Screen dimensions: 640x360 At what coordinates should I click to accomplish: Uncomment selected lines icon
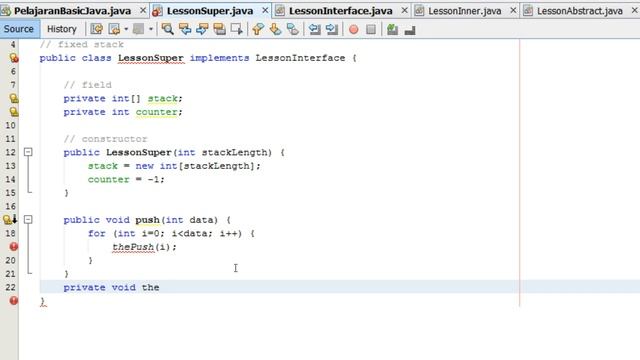(410, 29)
